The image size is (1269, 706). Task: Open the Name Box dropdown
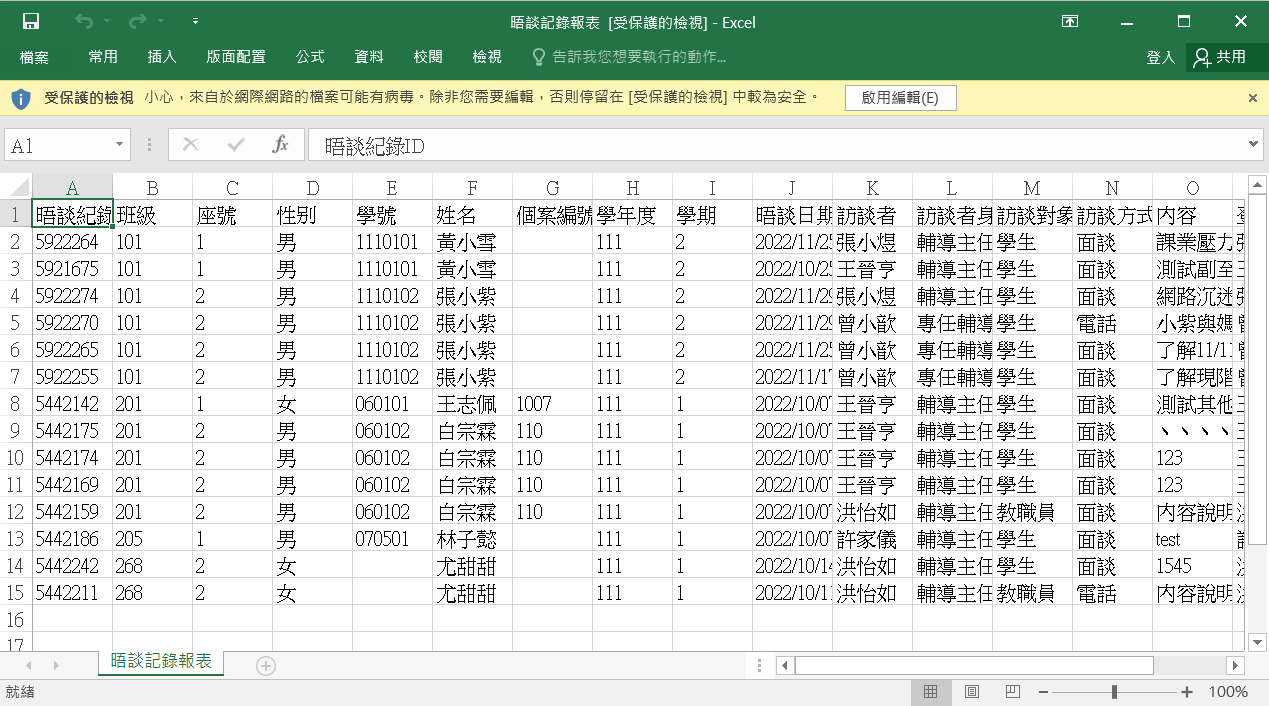(121, 145)
